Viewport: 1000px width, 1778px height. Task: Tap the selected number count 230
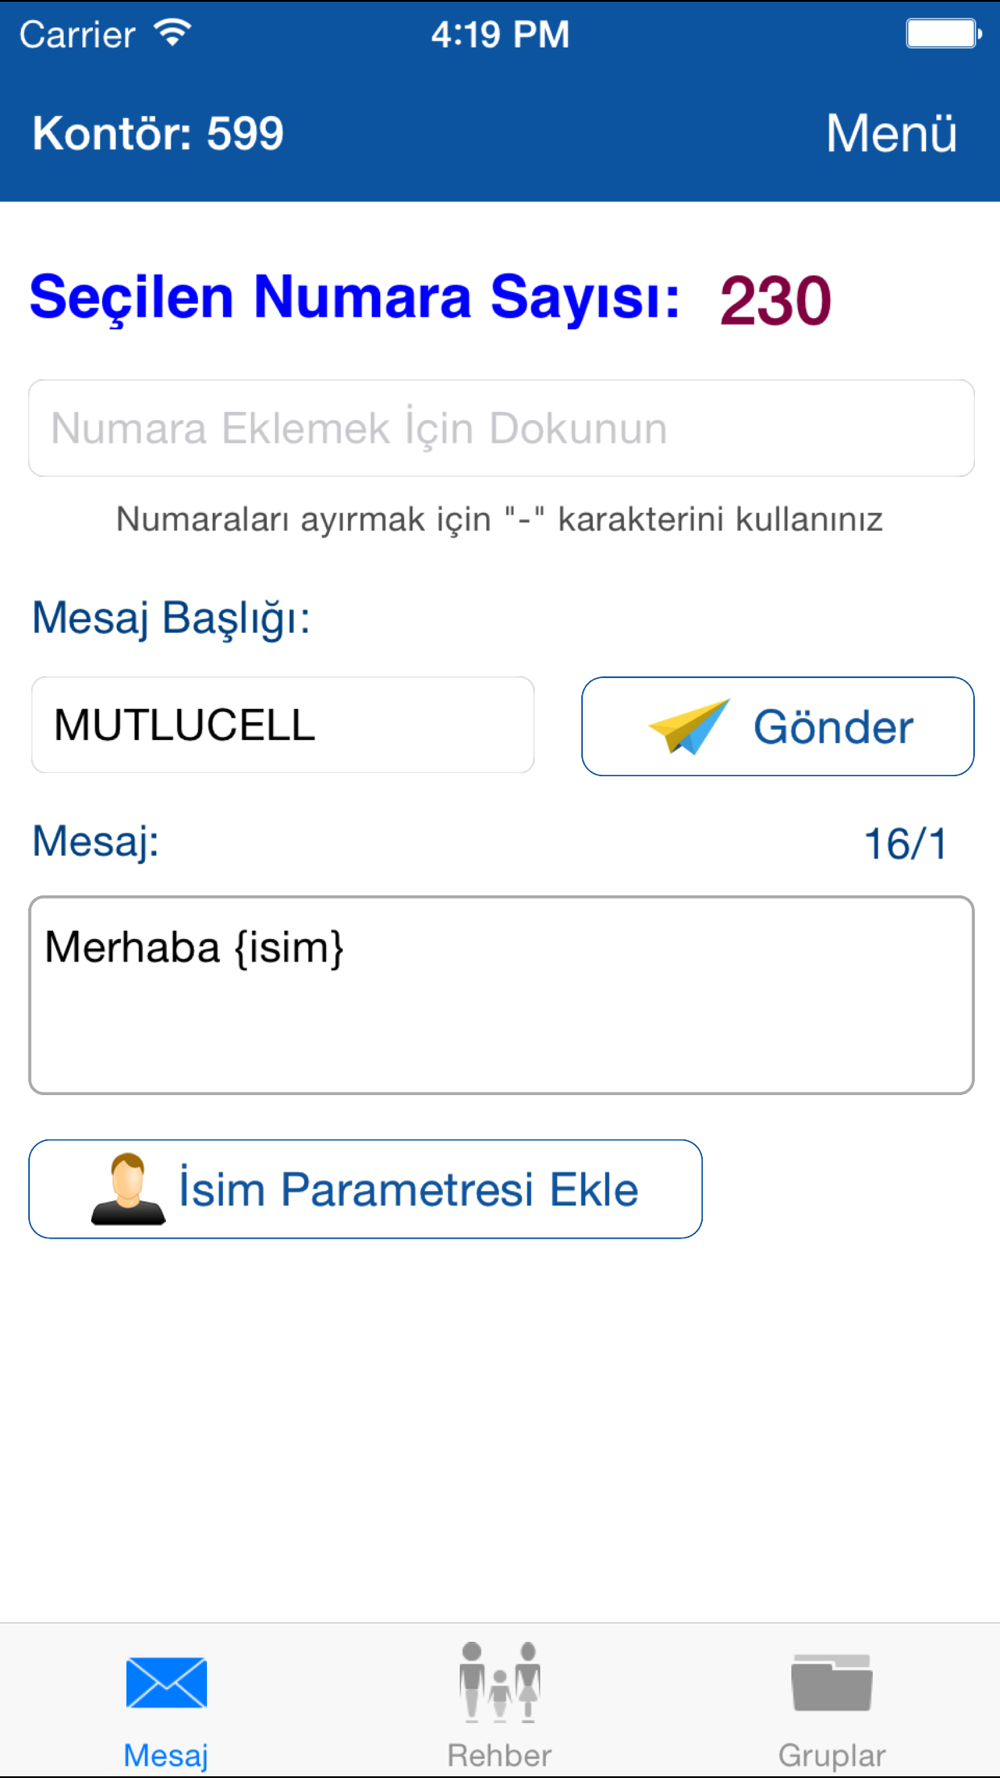[x=775, y=300]
